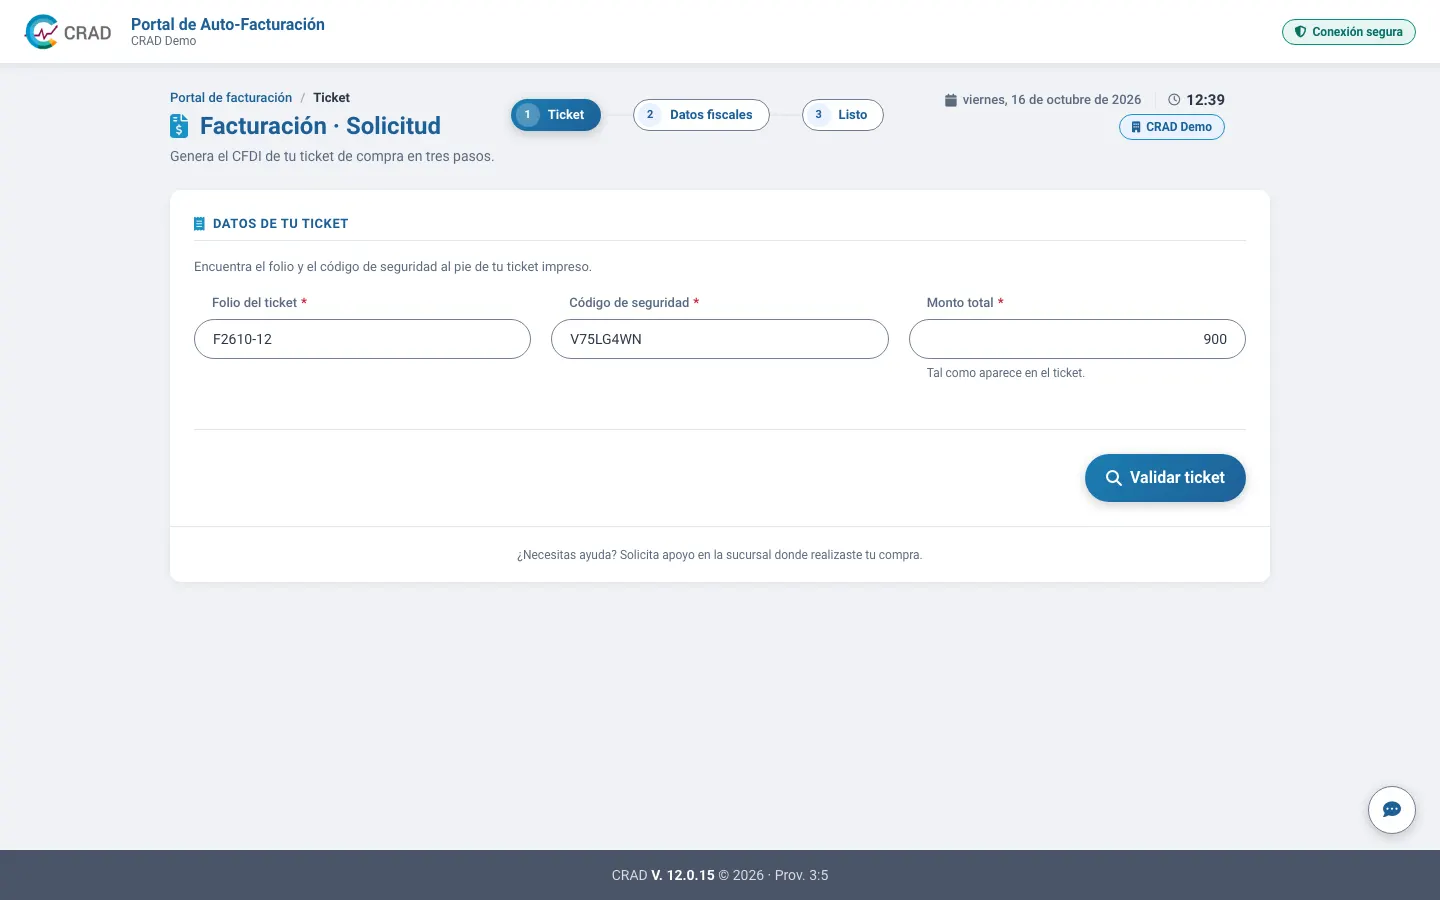This screenshot has height=900, width=1440.
Task: Click the 'Genera el CFDI de tu ticket' subtitle
Action: 332,156
